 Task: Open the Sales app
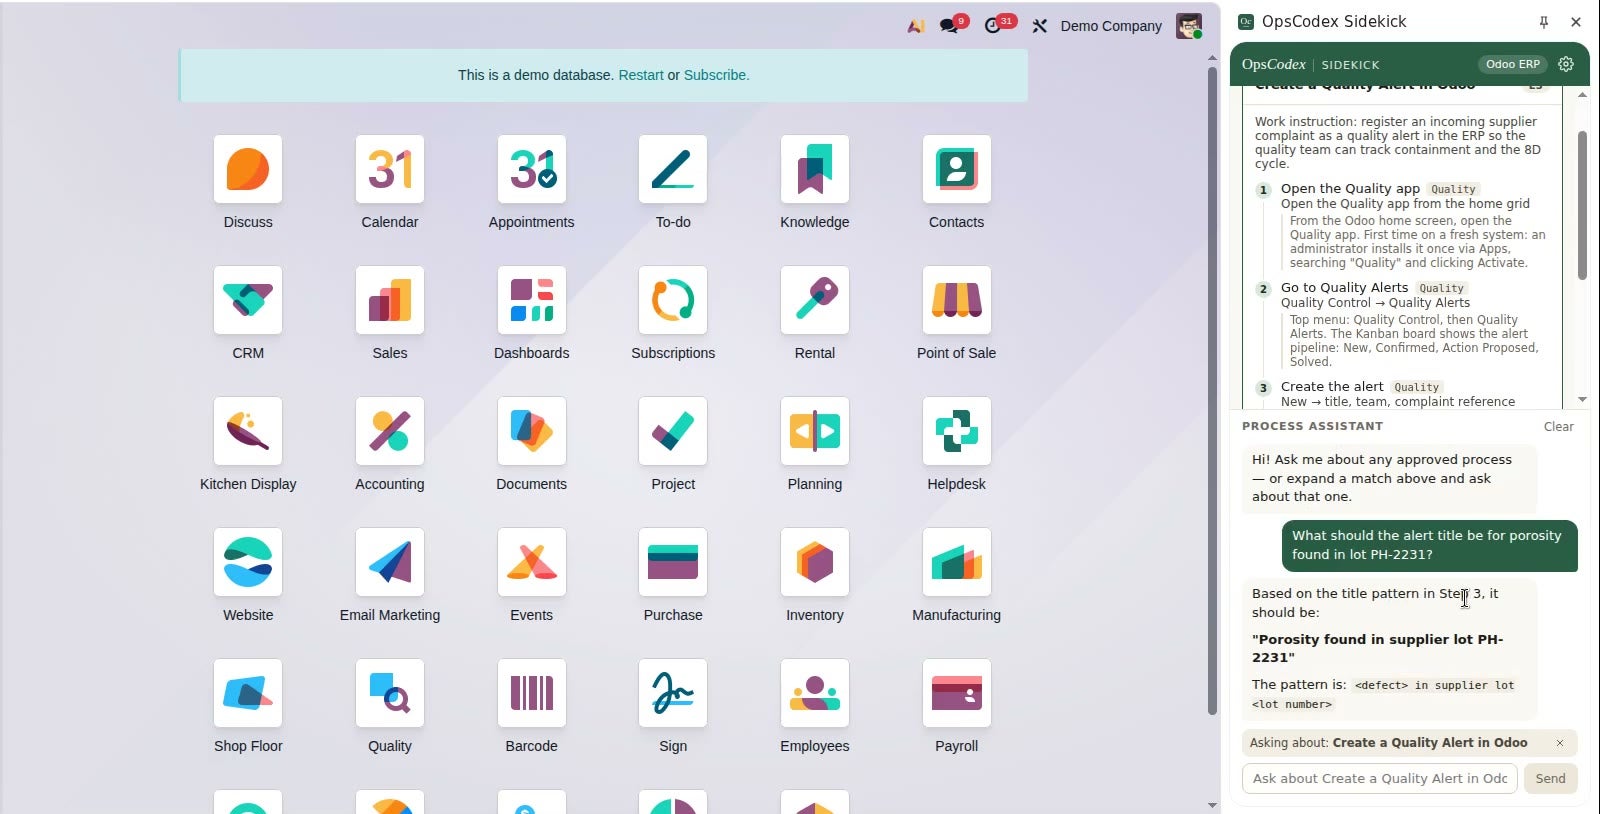tap(390, 300)
